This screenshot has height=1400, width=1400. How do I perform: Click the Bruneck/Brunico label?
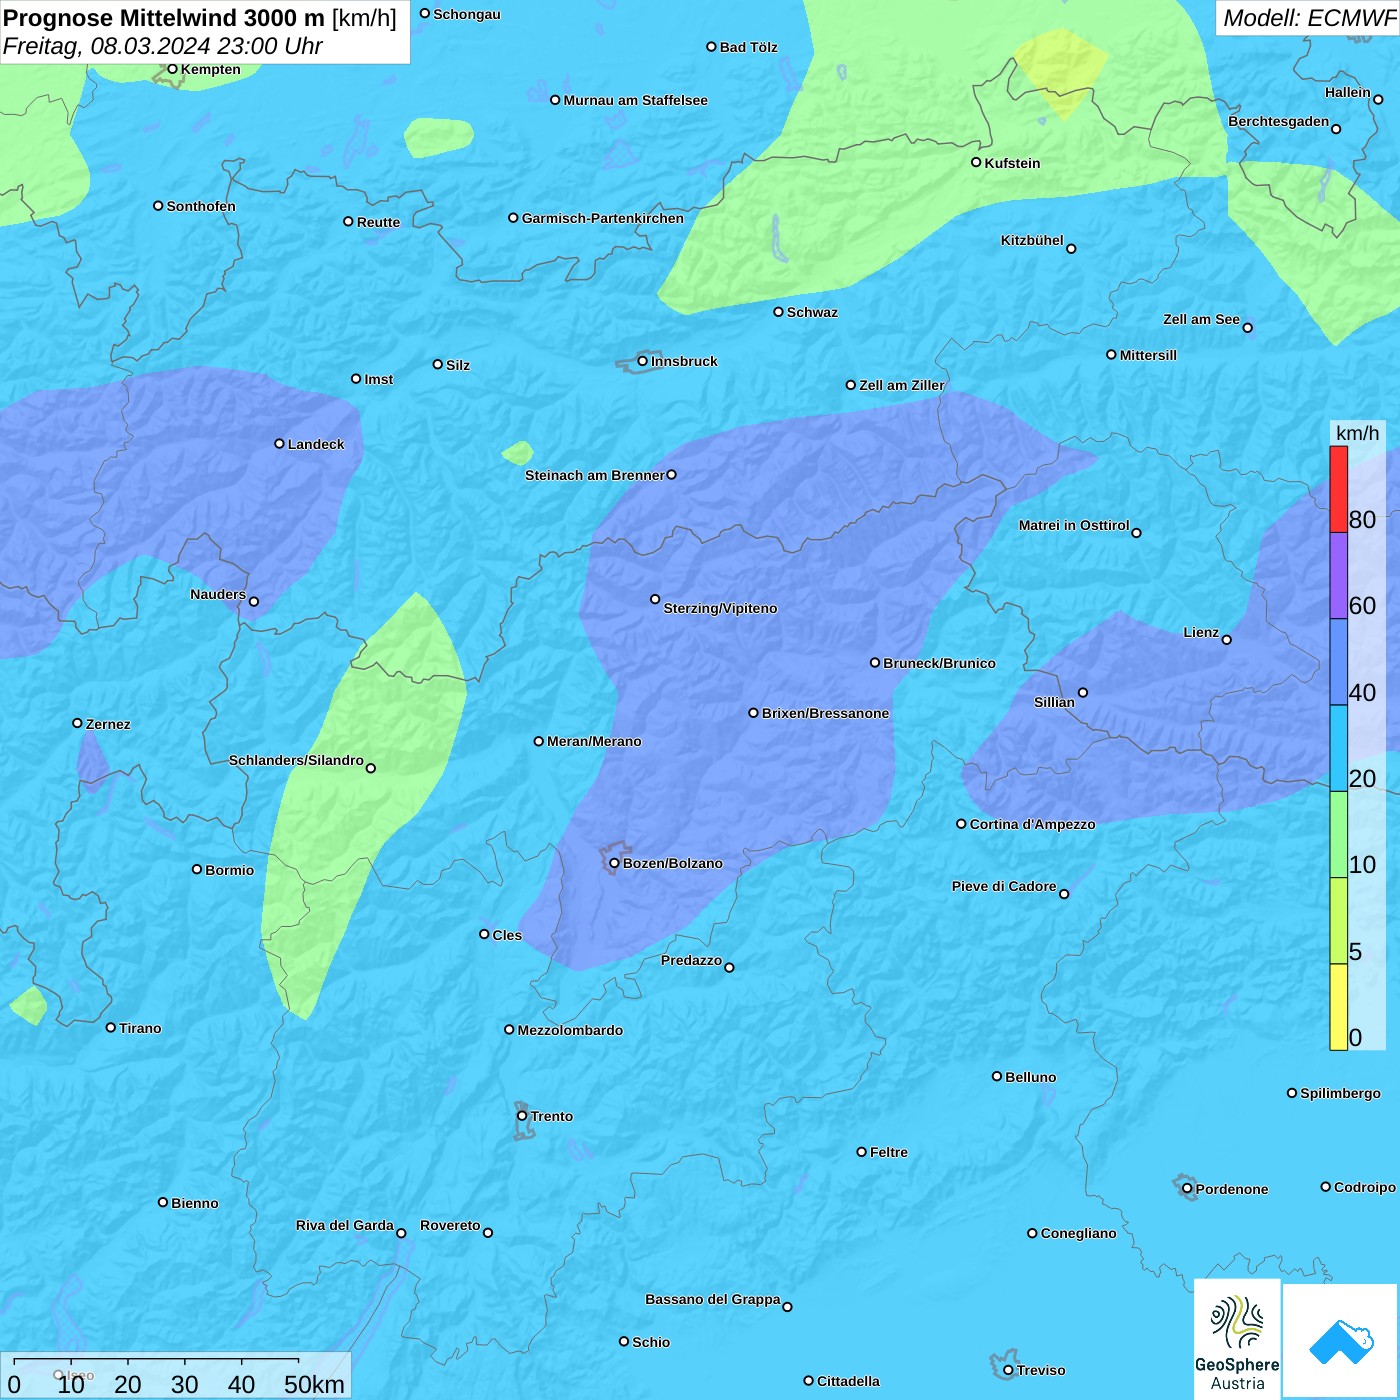pos(939,663)
